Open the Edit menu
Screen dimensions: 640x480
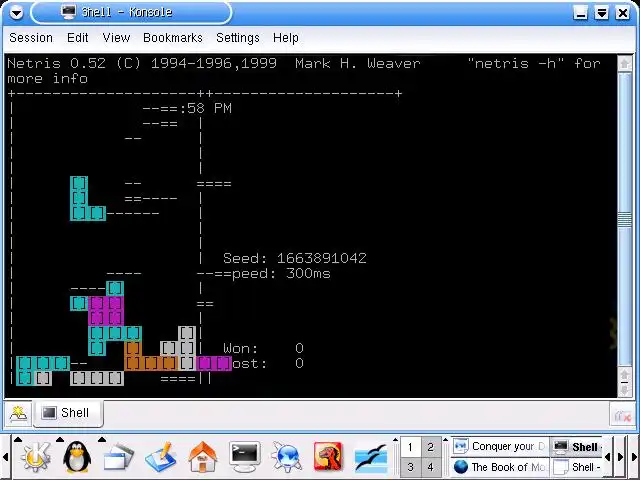click(x=78, y=38)
